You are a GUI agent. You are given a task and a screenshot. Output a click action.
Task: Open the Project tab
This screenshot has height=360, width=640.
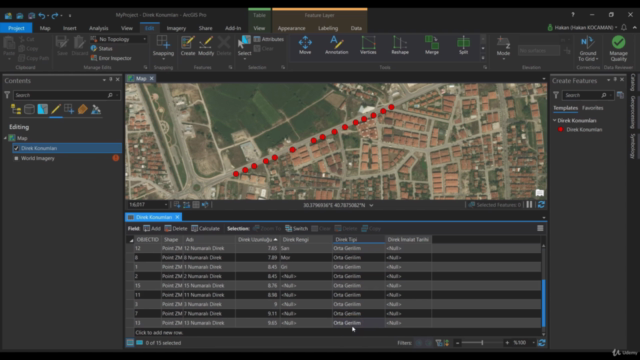(16, 28)
